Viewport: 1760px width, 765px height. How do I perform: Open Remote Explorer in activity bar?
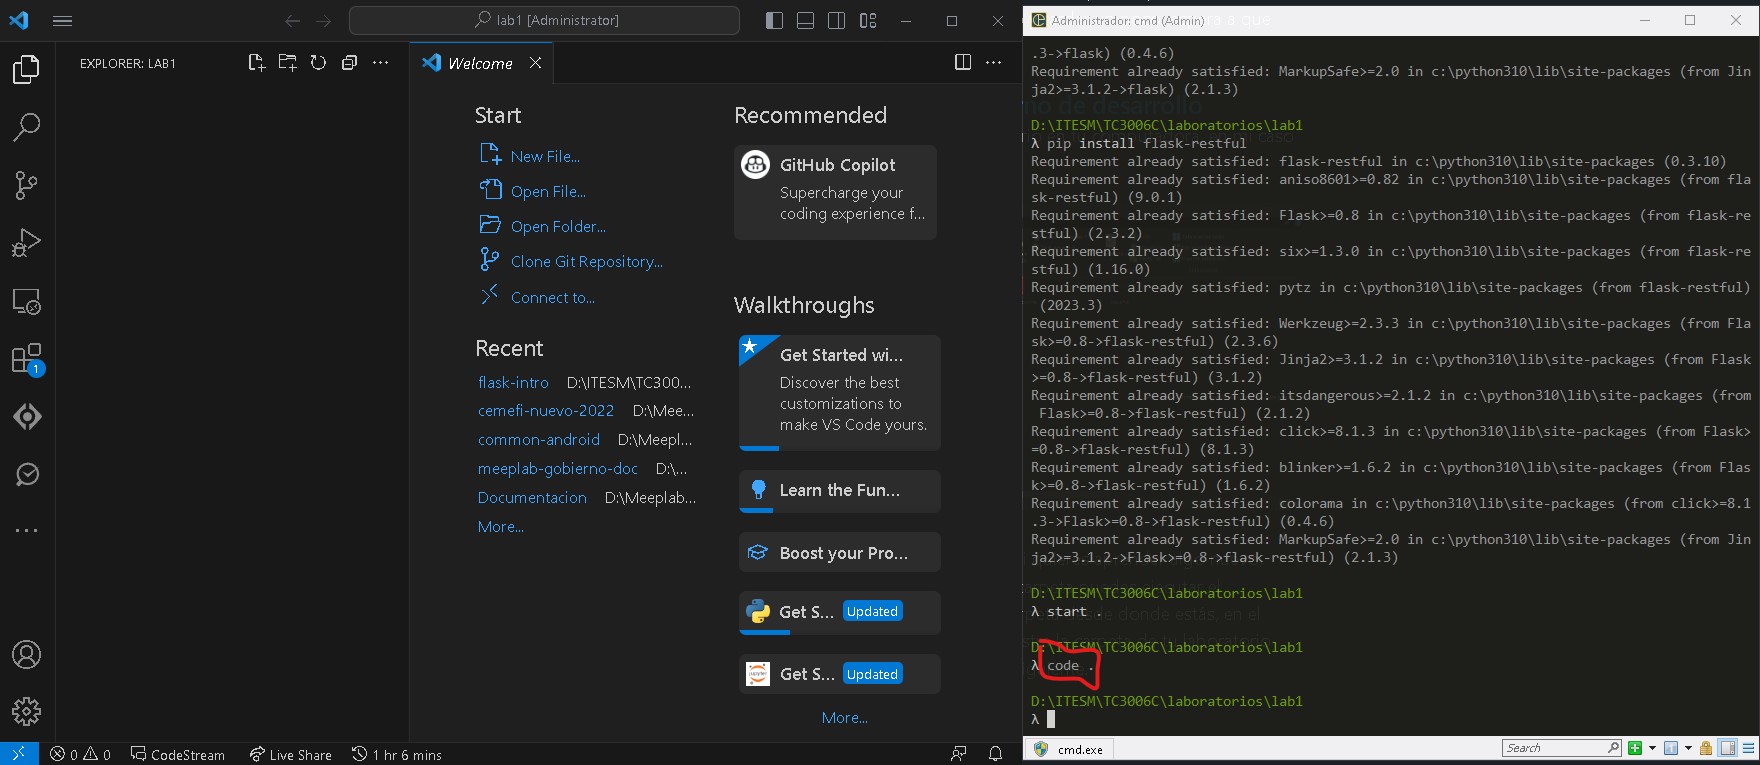tap(26, 301)
